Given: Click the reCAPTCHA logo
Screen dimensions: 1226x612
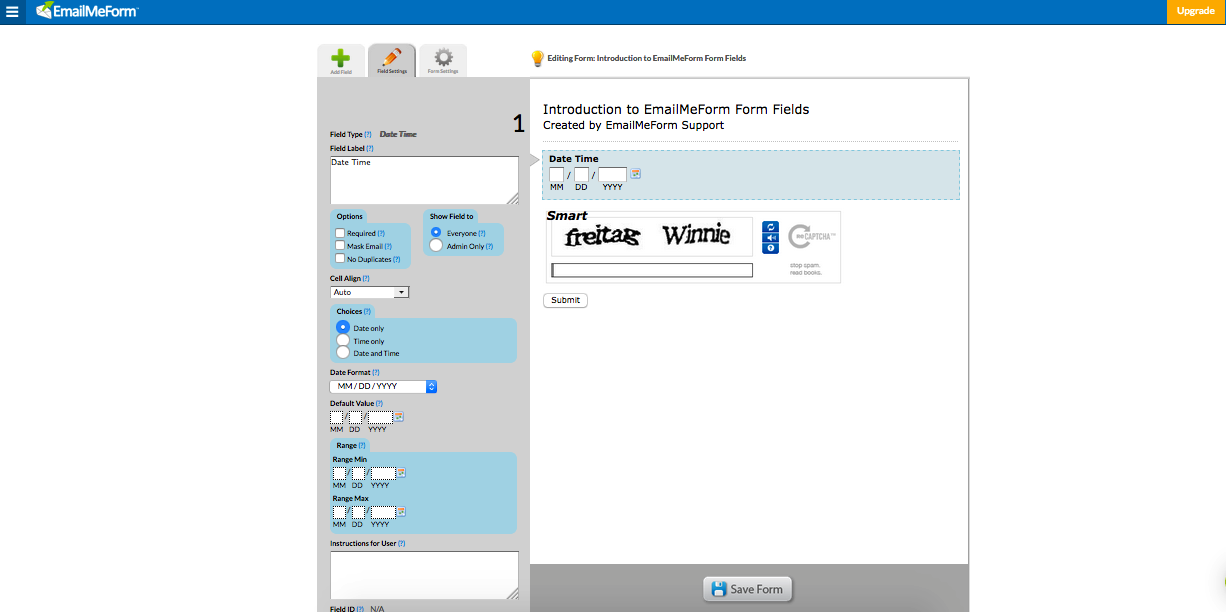Looking at the screenshot, I should point(811,237).
